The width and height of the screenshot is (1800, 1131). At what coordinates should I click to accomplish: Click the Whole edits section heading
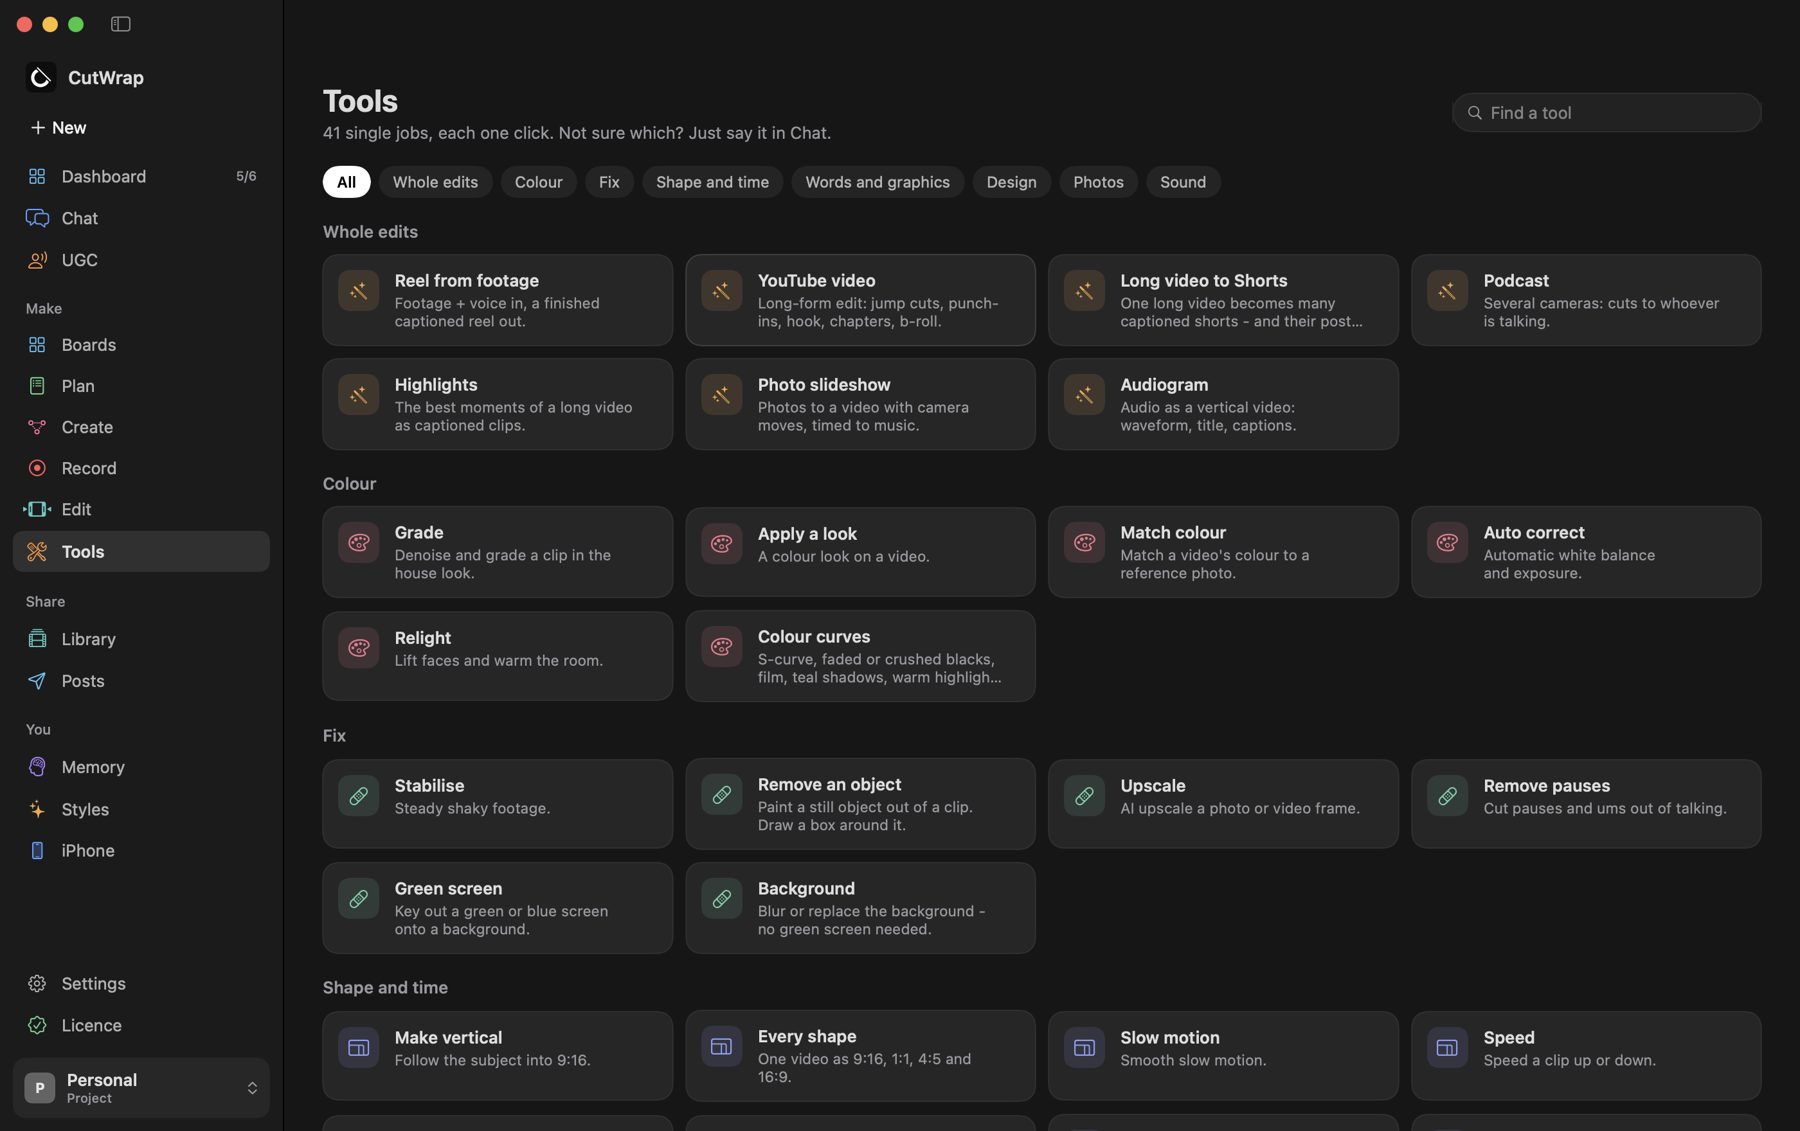[x=370, y=232]
